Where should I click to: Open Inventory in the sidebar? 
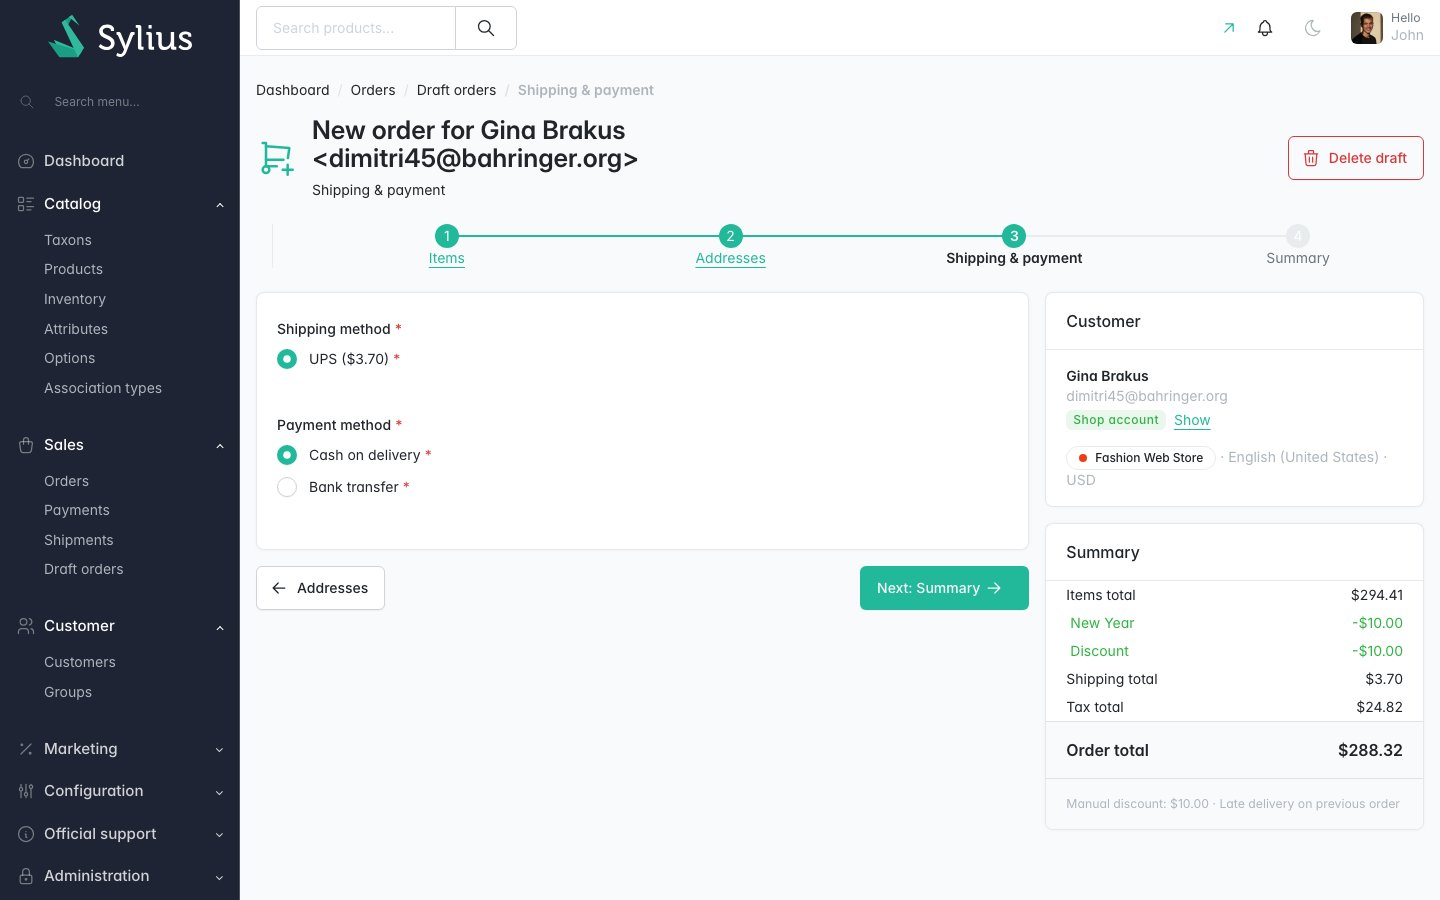coord(75,299)
